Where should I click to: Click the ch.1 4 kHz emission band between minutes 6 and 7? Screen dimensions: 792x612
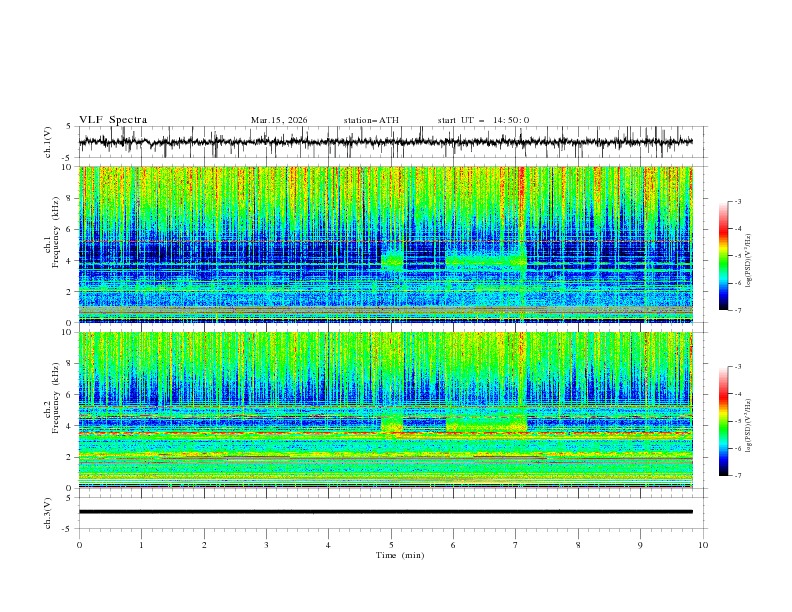click(x=485, y=261)
